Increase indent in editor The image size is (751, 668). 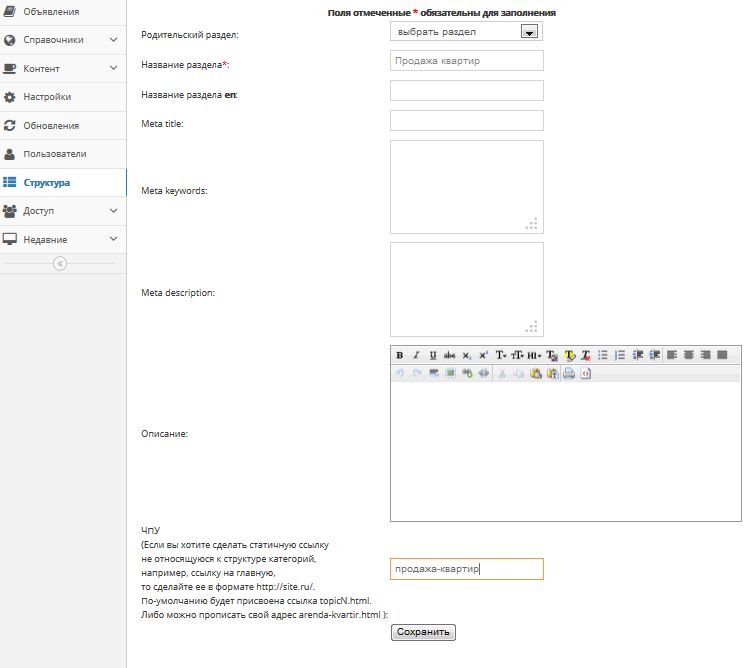(654, 355)
